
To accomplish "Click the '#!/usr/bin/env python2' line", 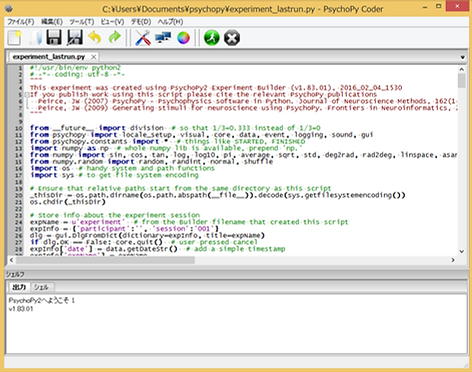I will (x=75, y=68).
